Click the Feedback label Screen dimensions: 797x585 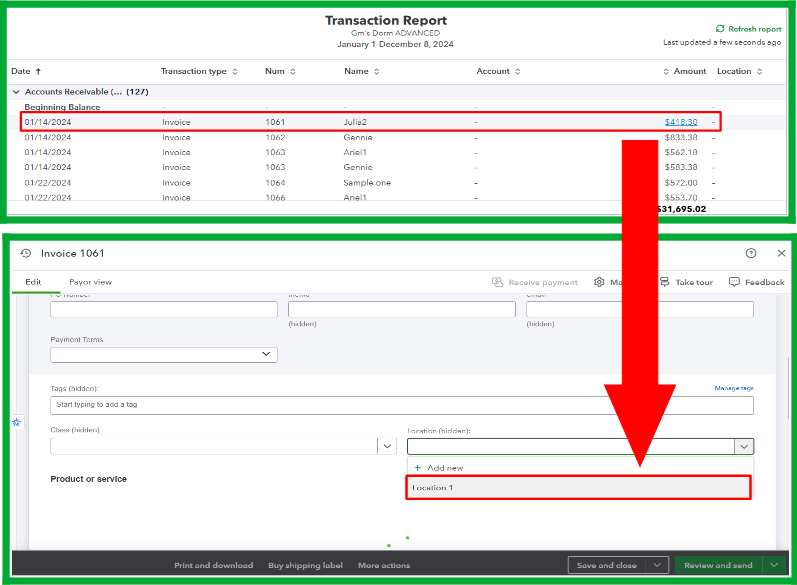pos(764,282)
